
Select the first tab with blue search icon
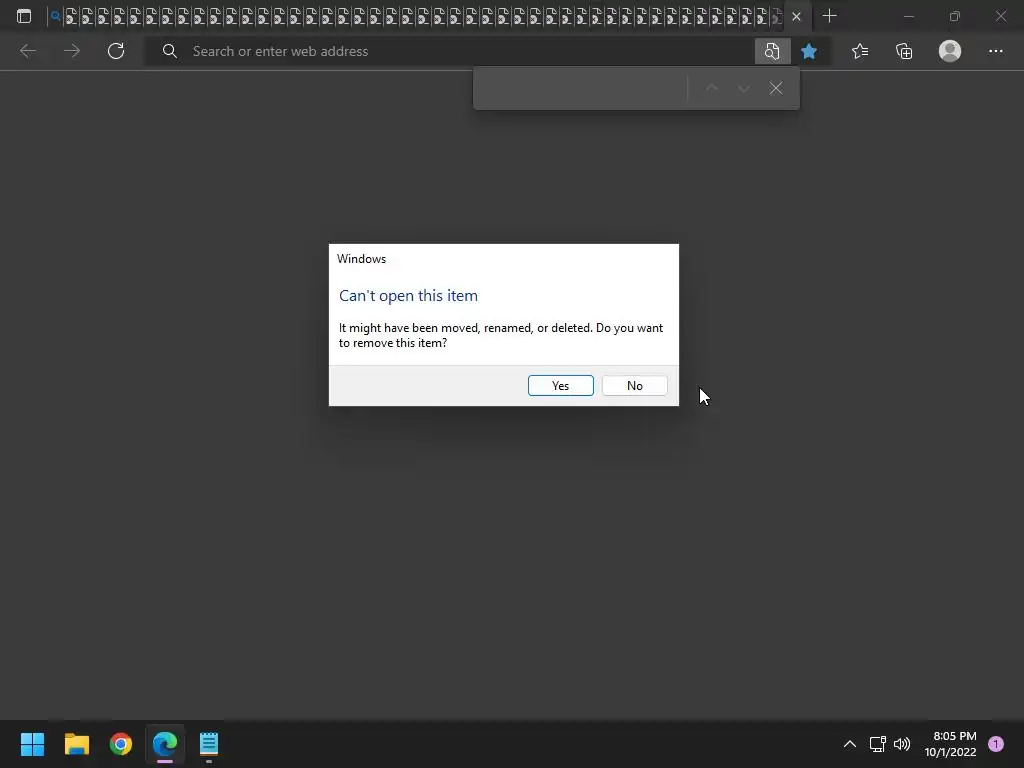(x=56, y=16)
